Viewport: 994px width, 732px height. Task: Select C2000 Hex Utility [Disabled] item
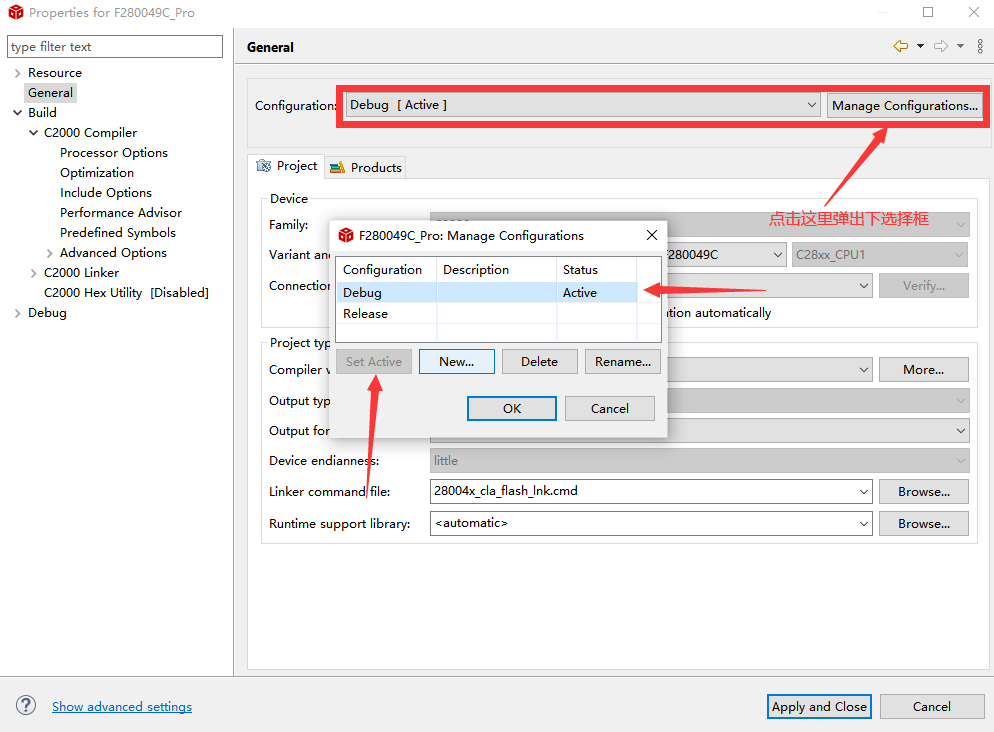126,293
